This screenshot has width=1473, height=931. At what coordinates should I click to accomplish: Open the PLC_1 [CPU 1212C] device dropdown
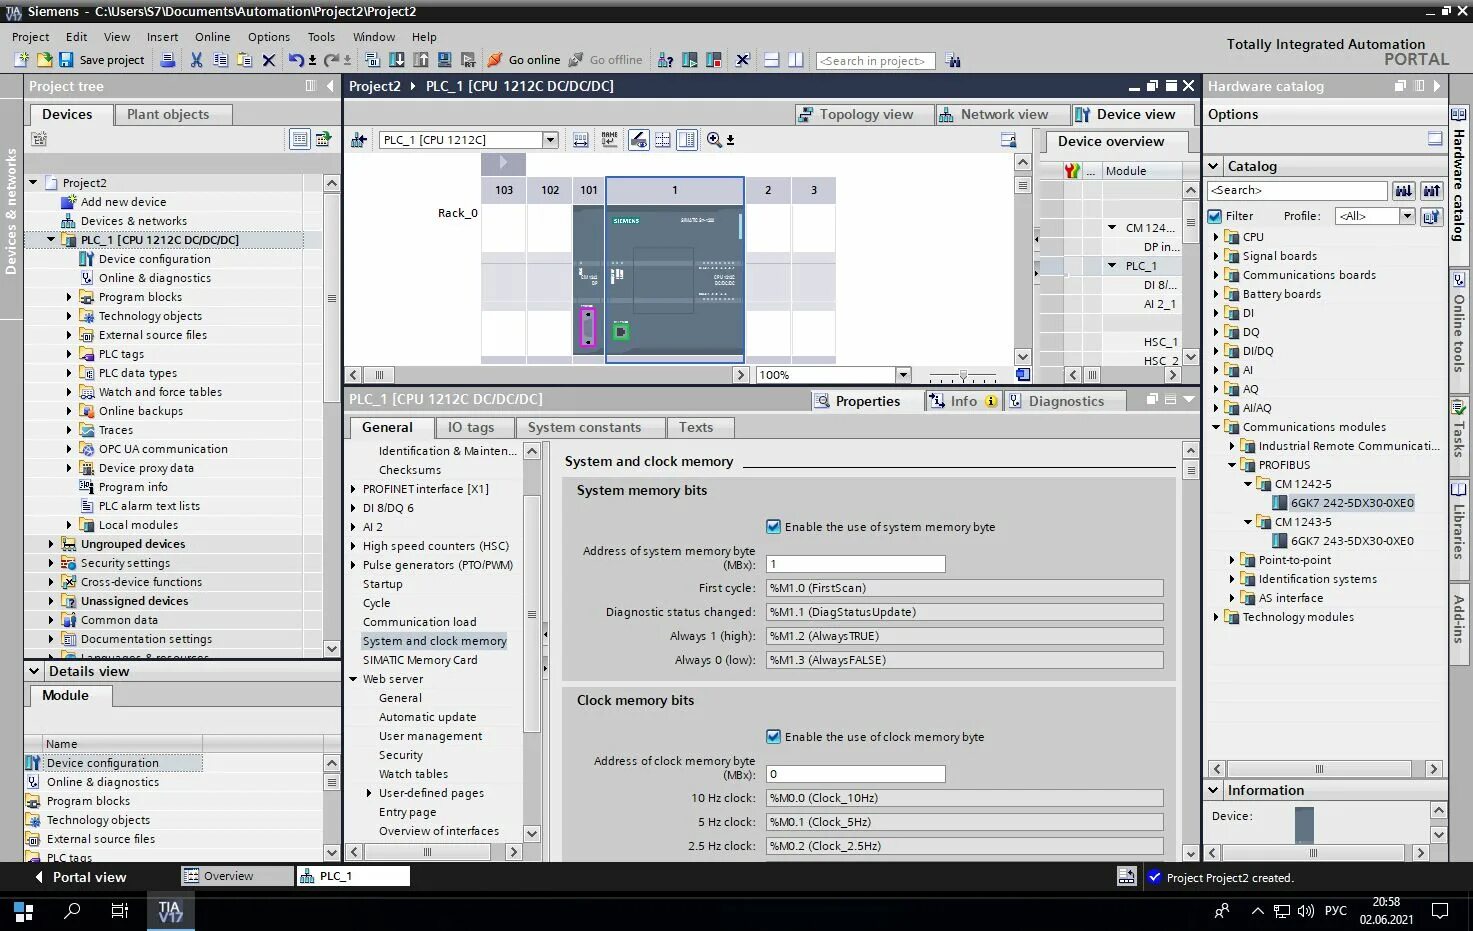click(547, 139)
